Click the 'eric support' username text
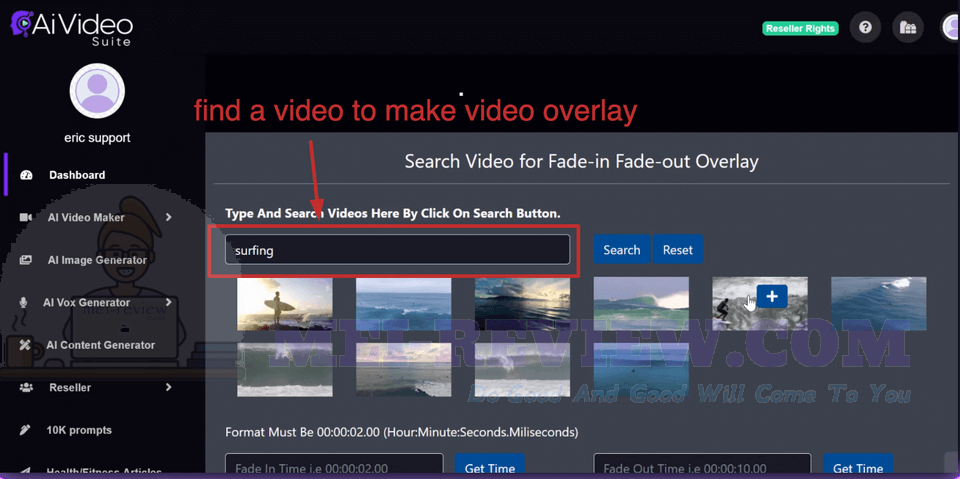 [97, 138]
